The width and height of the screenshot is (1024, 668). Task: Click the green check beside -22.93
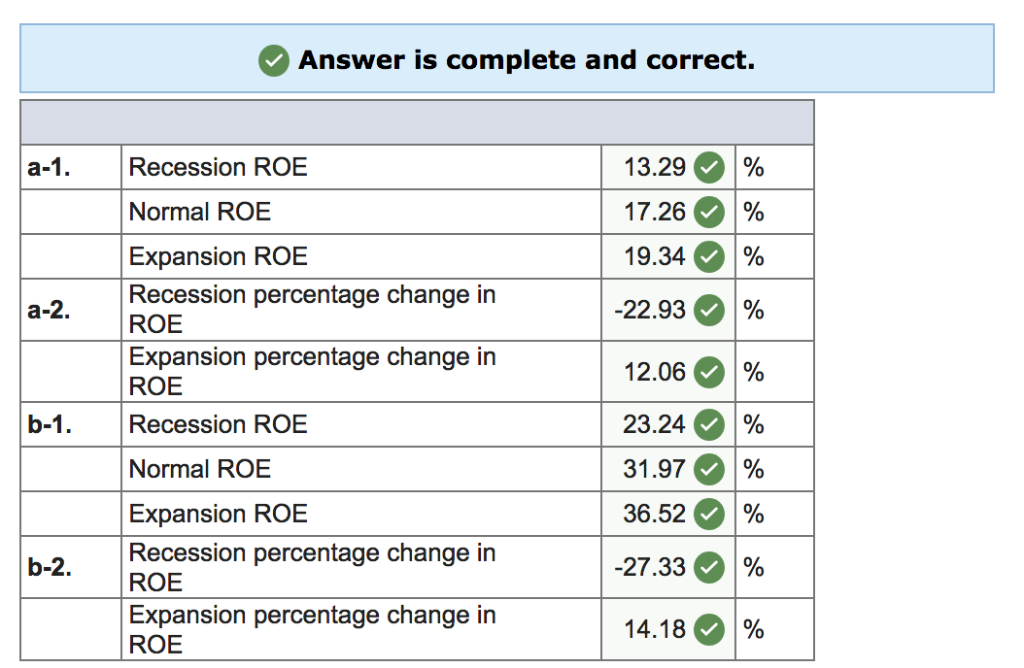709,310
